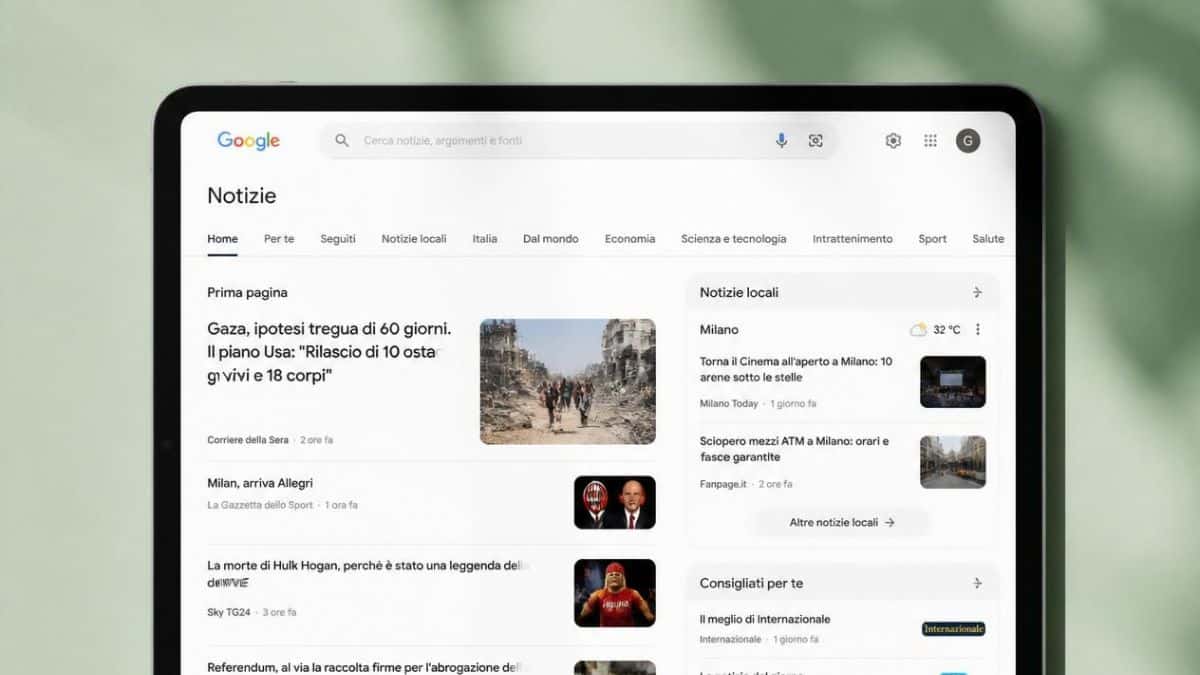Open Google Lens image search icon
Screen dimensions: 1200x675
click(x=816, y=141)
